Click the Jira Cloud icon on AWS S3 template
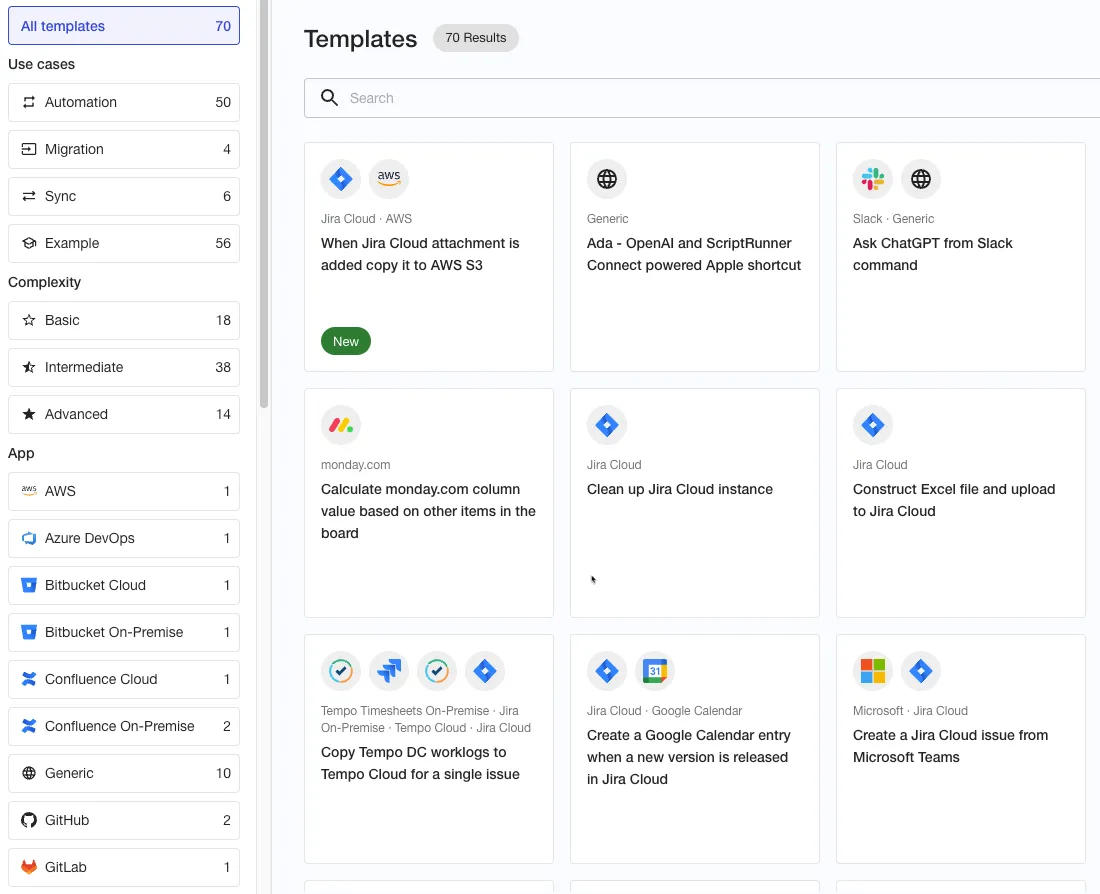Screen dimensions: 1100x894 click(x=341, y=179)
